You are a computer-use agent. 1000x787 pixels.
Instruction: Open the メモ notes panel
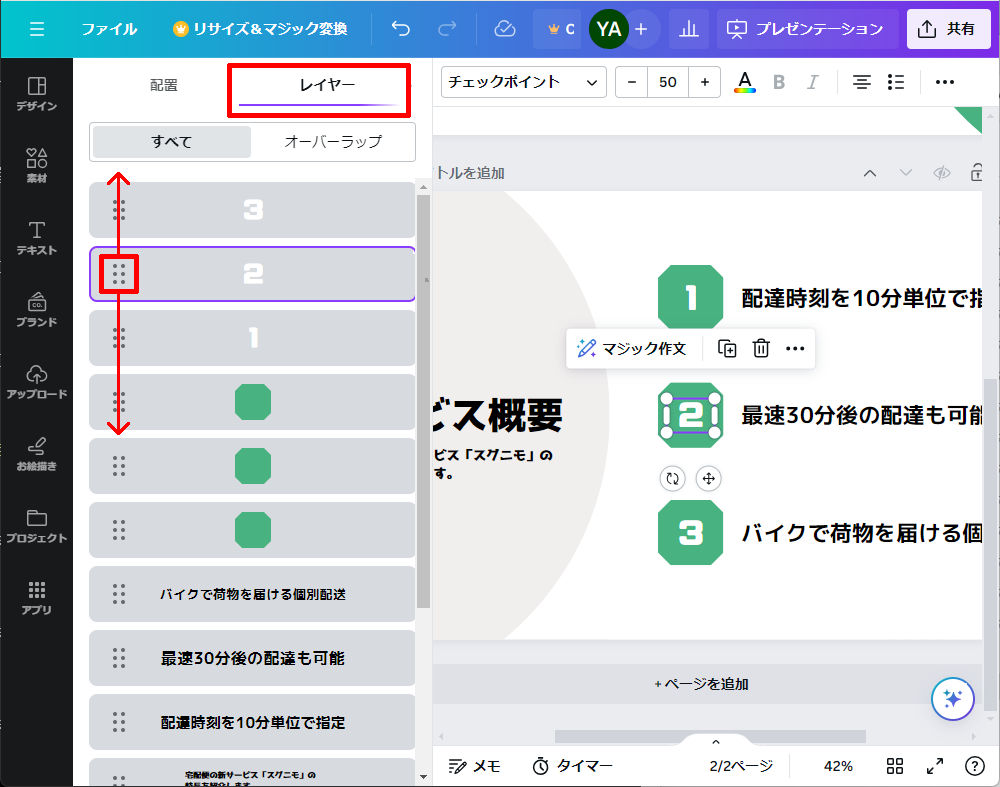point(474,766)
